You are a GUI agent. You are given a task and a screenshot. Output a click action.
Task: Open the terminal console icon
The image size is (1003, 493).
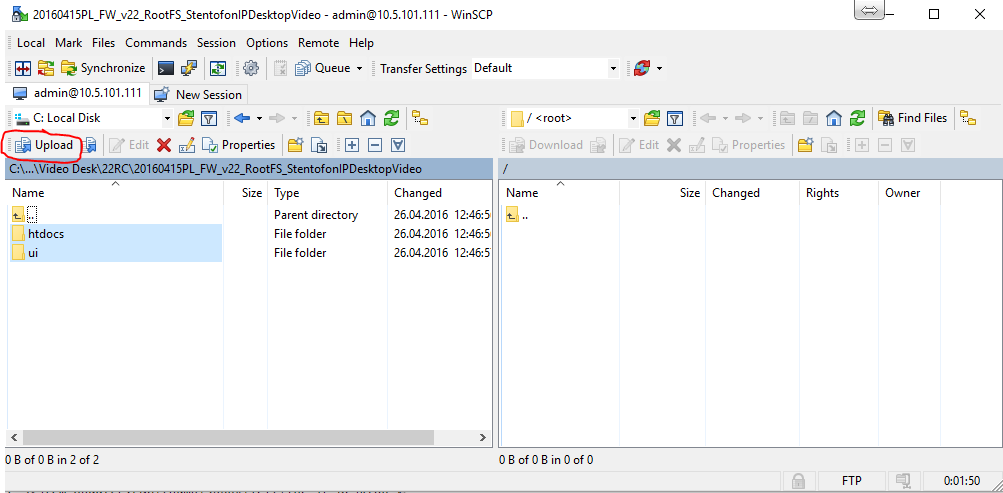click(x=166, y=68)
